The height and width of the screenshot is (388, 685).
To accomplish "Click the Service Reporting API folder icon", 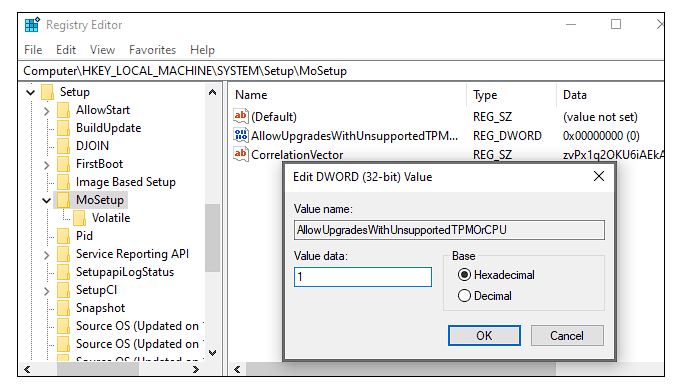I will click(63, 254).
